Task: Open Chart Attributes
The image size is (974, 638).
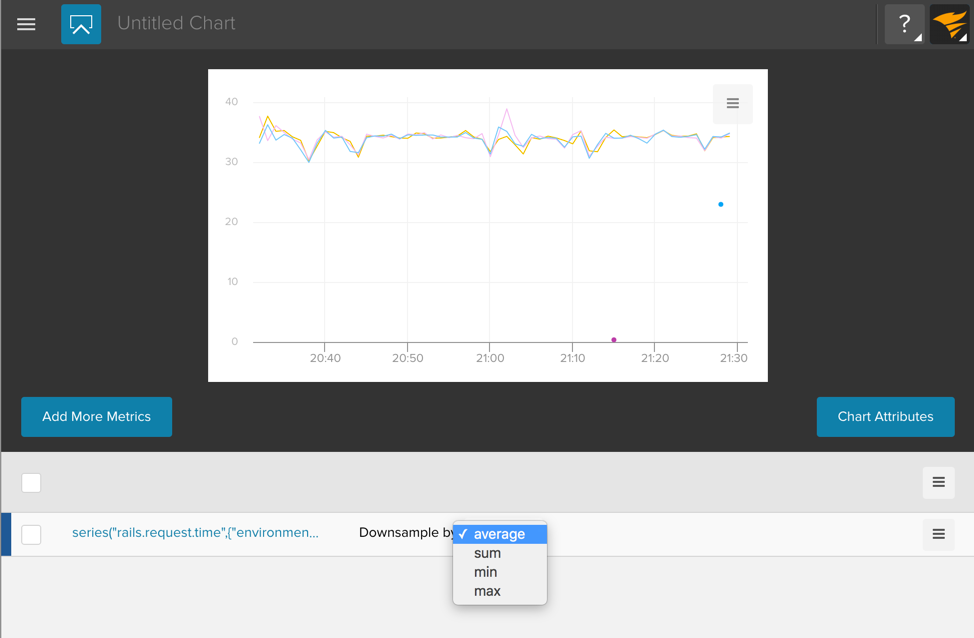Action: 885,417
